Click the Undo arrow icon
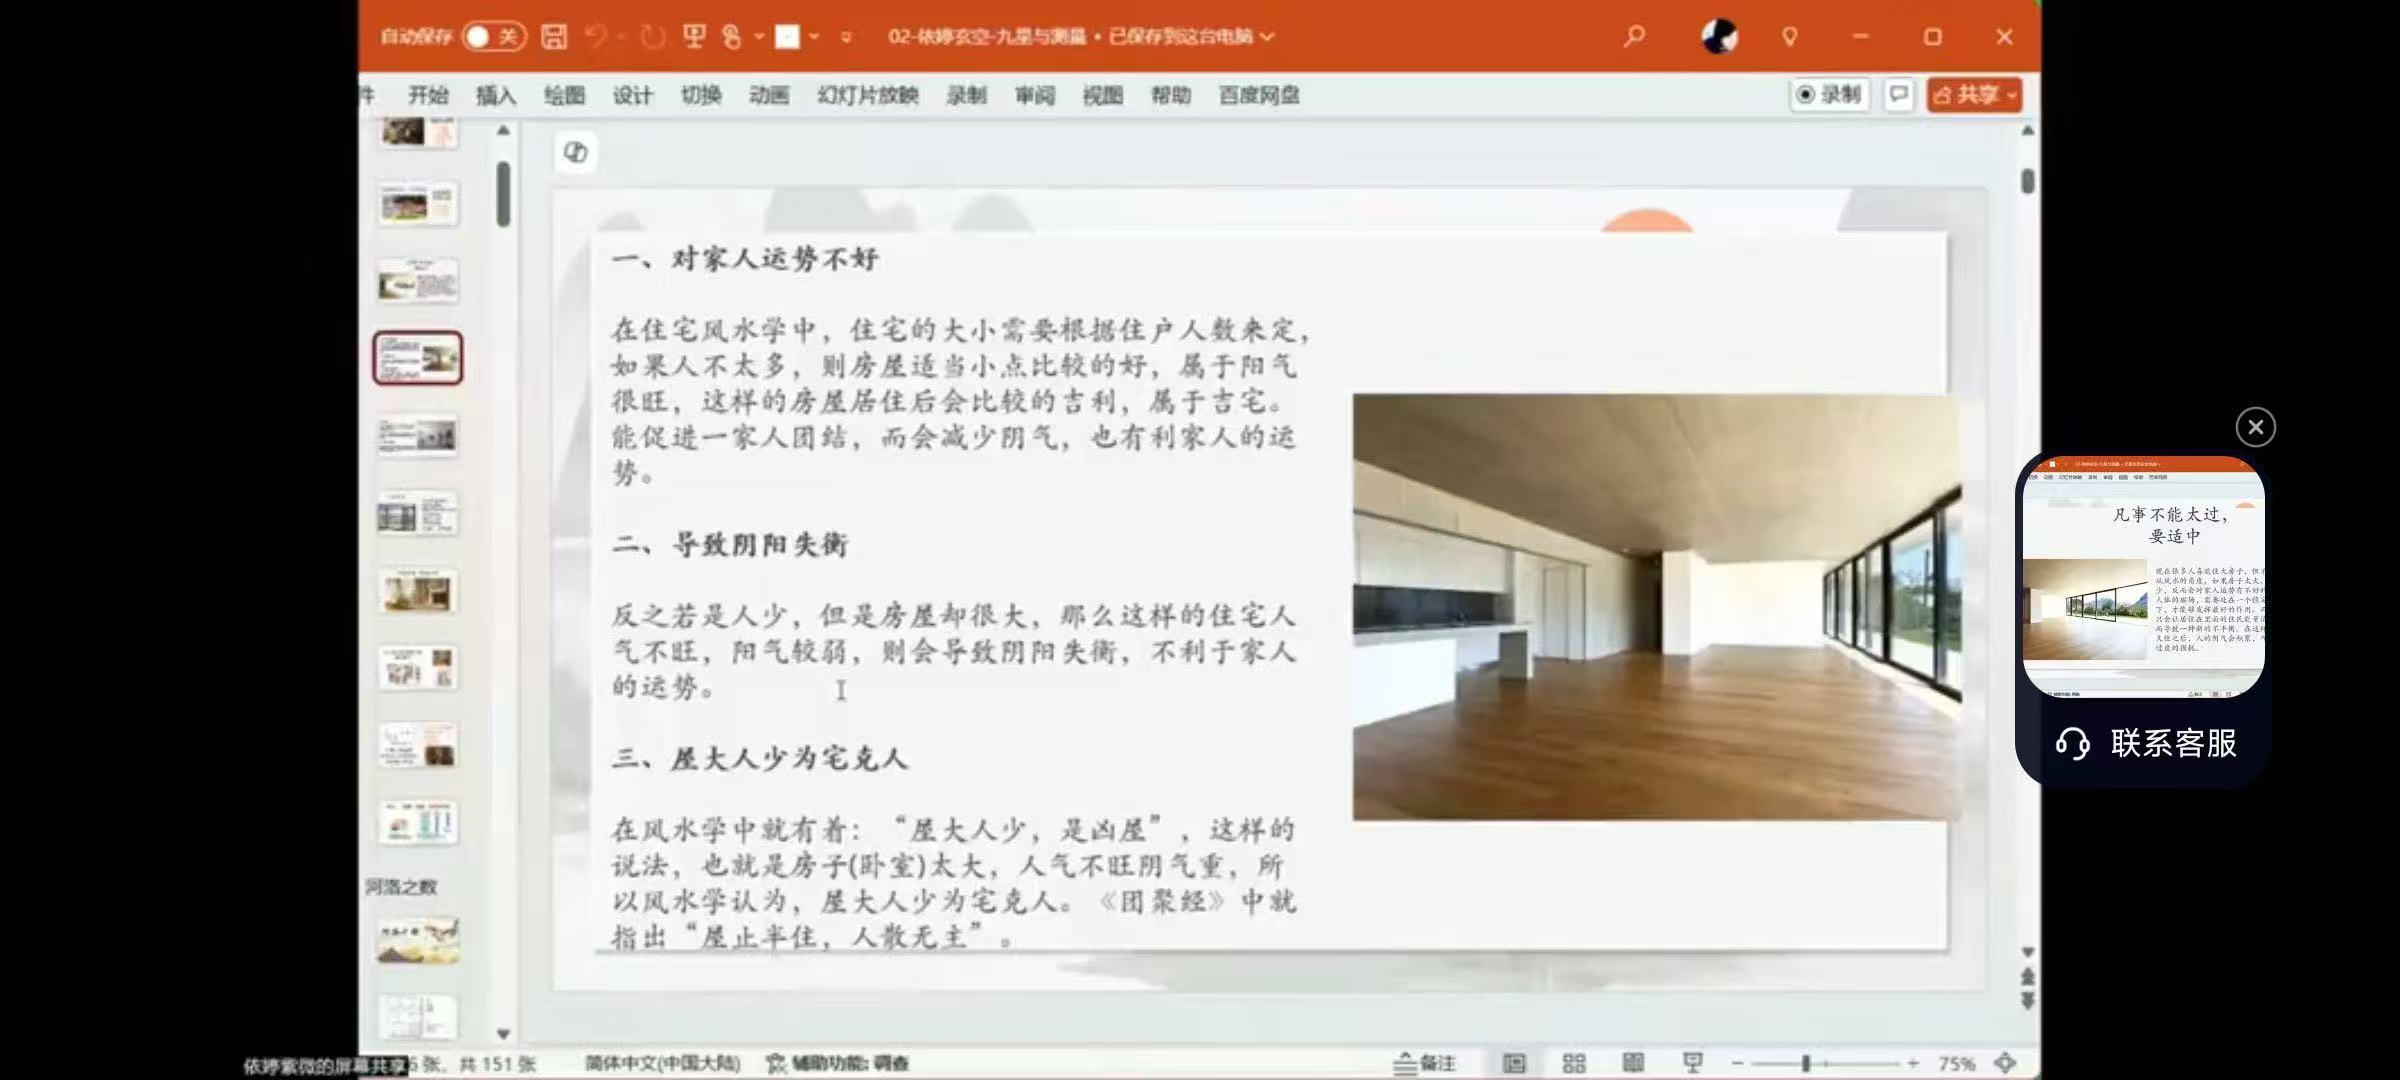Image resolution: width=2400 pixels, height=1080 pixels. click(596, 37)
